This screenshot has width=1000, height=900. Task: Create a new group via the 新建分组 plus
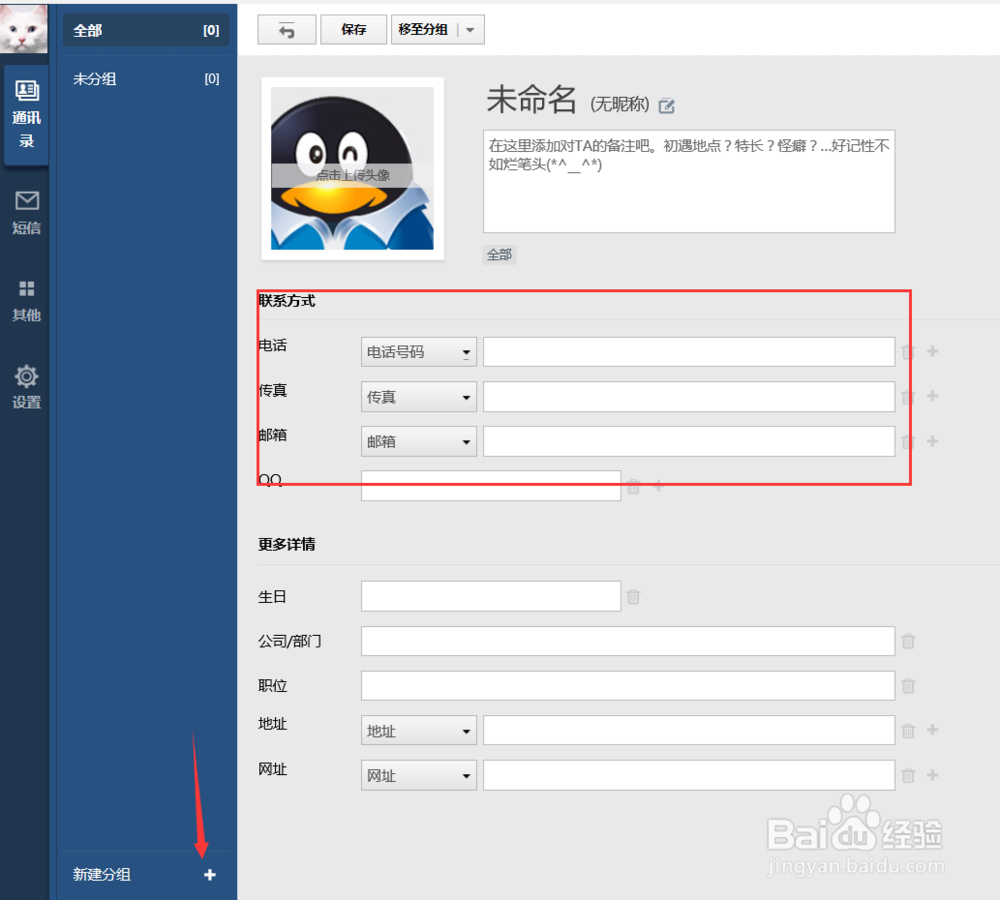(x=209, y=874)
